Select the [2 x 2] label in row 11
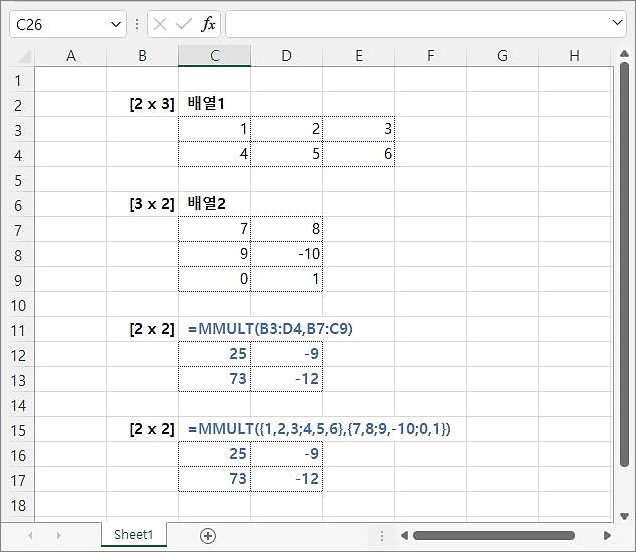The image size is (636, 552). coord(142,329)
